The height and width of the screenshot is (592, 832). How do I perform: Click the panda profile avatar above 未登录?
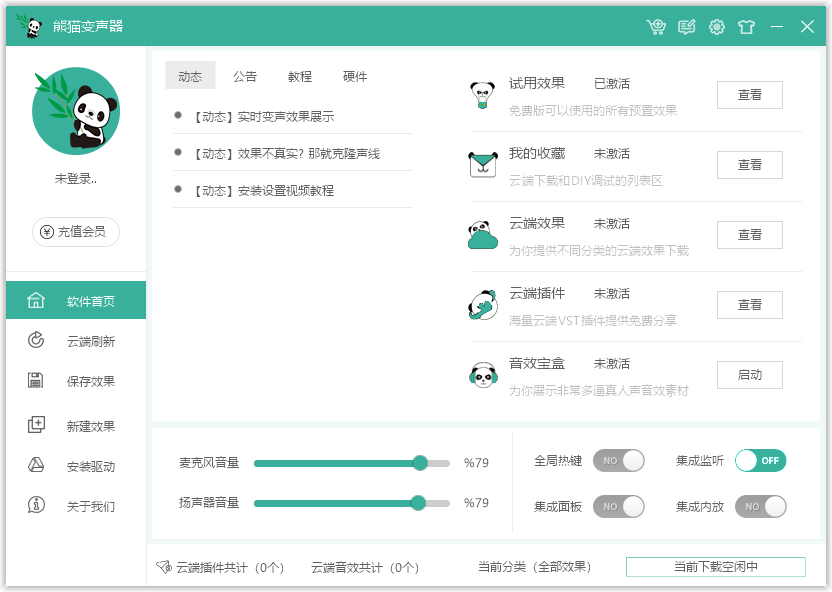click(x=76, y=112)
